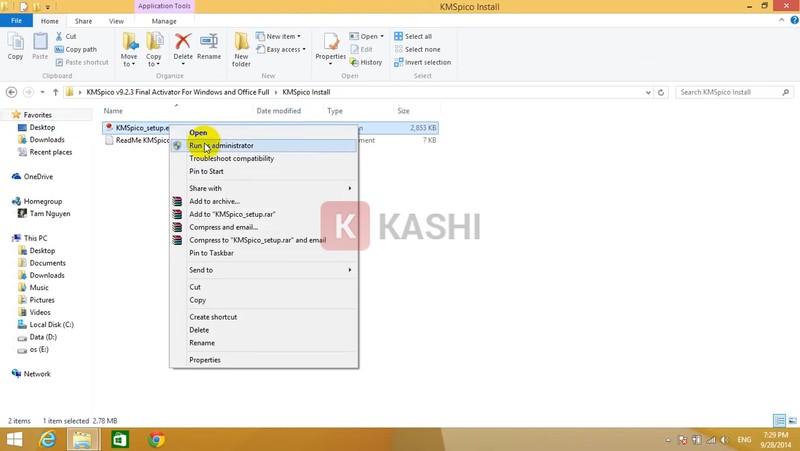The width and height of the screenshot is (800, 451).
Task: Go up one folder level arrow
Action: coord(55,92)
